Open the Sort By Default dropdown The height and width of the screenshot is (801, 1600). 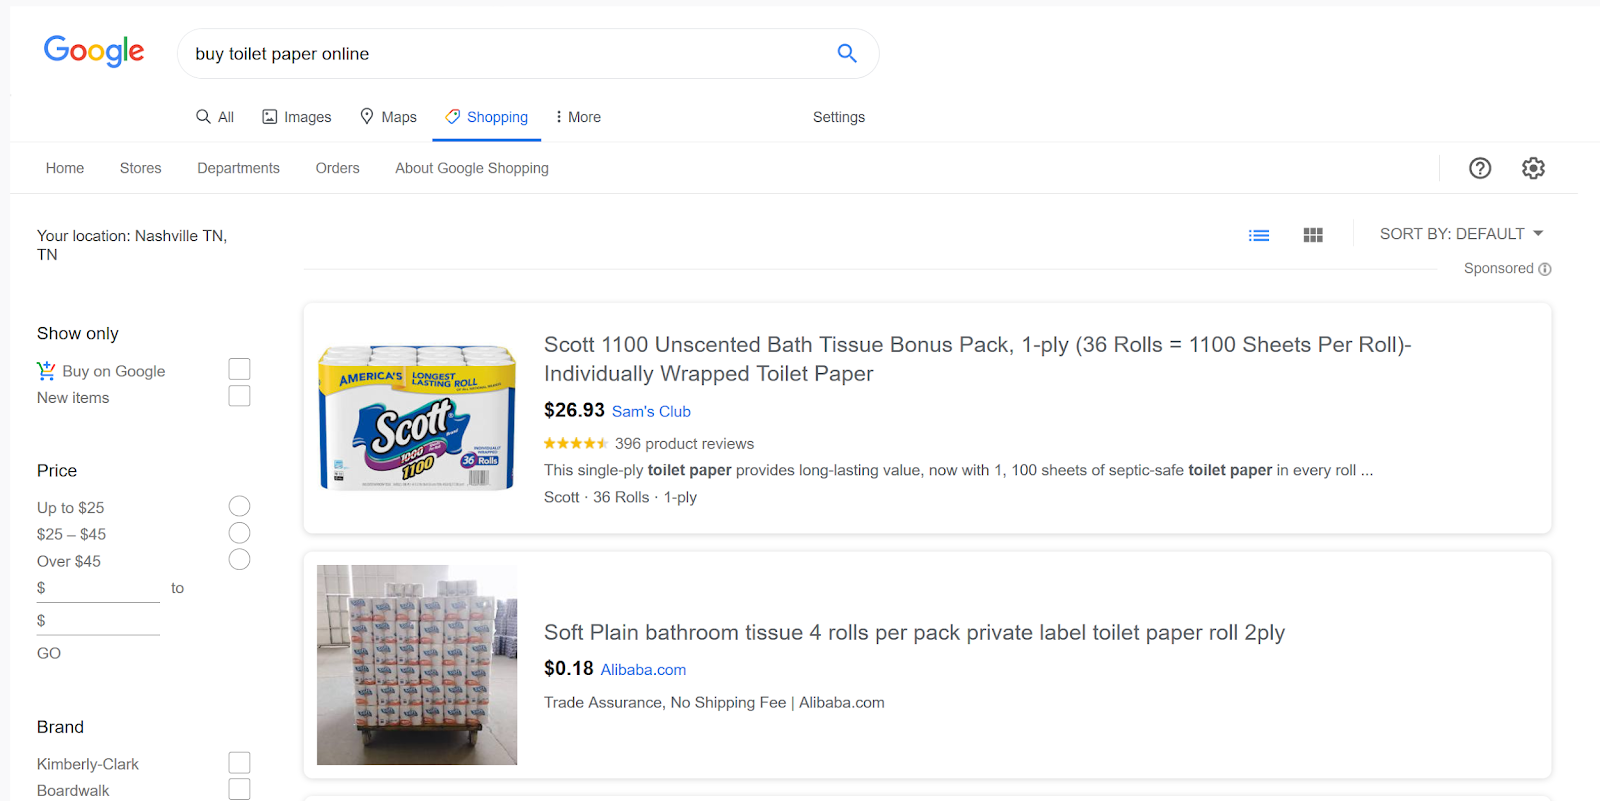[1462, 234]
